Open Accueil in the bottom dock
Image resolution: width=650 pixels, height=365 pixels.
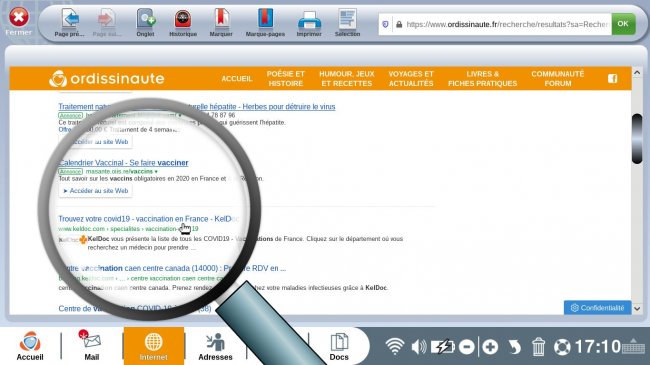click(30, 346)
